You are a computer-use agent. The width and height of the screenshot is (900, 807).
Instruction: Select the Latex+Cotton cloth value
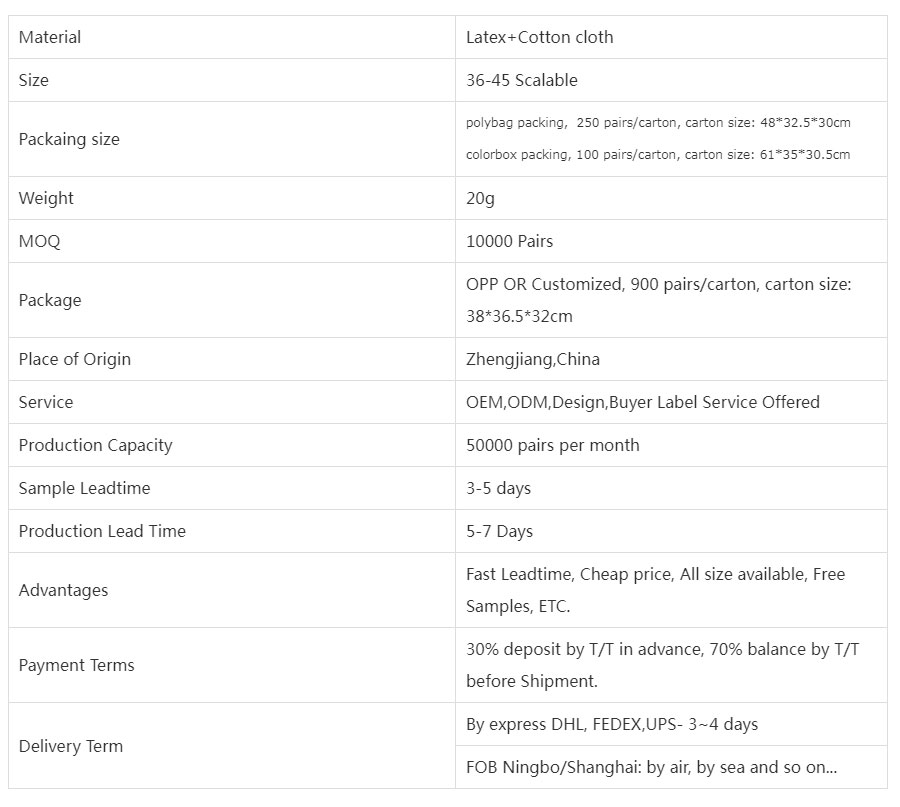539,37
